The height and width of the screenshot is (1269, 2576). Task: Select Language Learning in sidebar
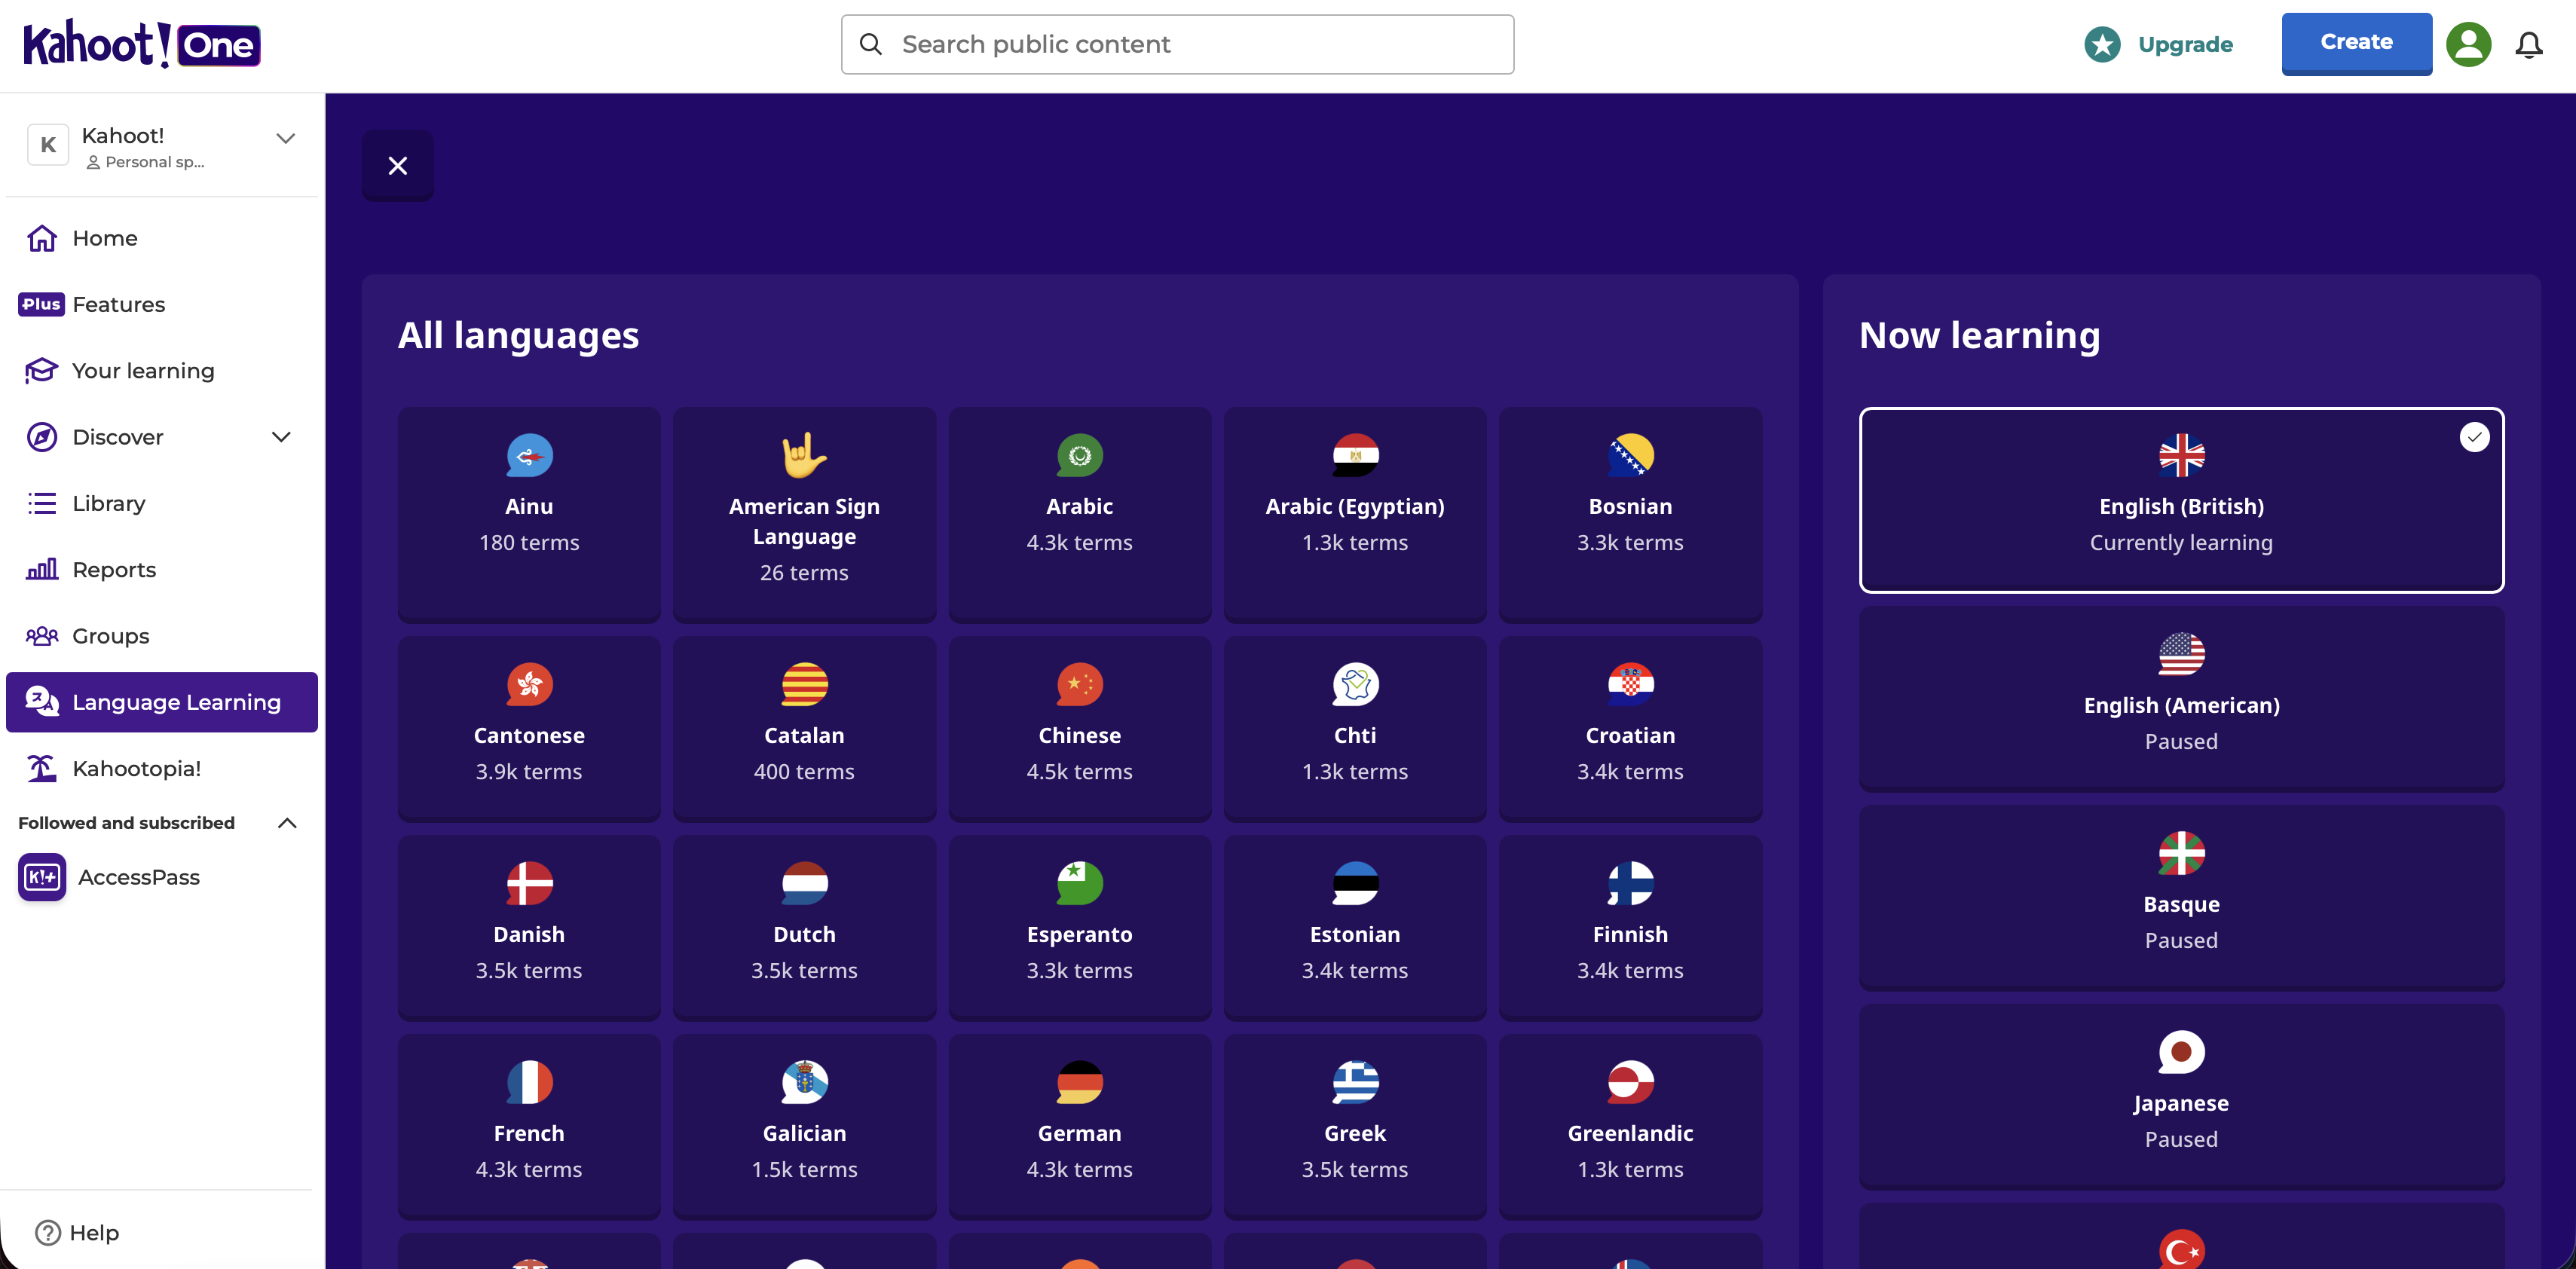(162, 702)
